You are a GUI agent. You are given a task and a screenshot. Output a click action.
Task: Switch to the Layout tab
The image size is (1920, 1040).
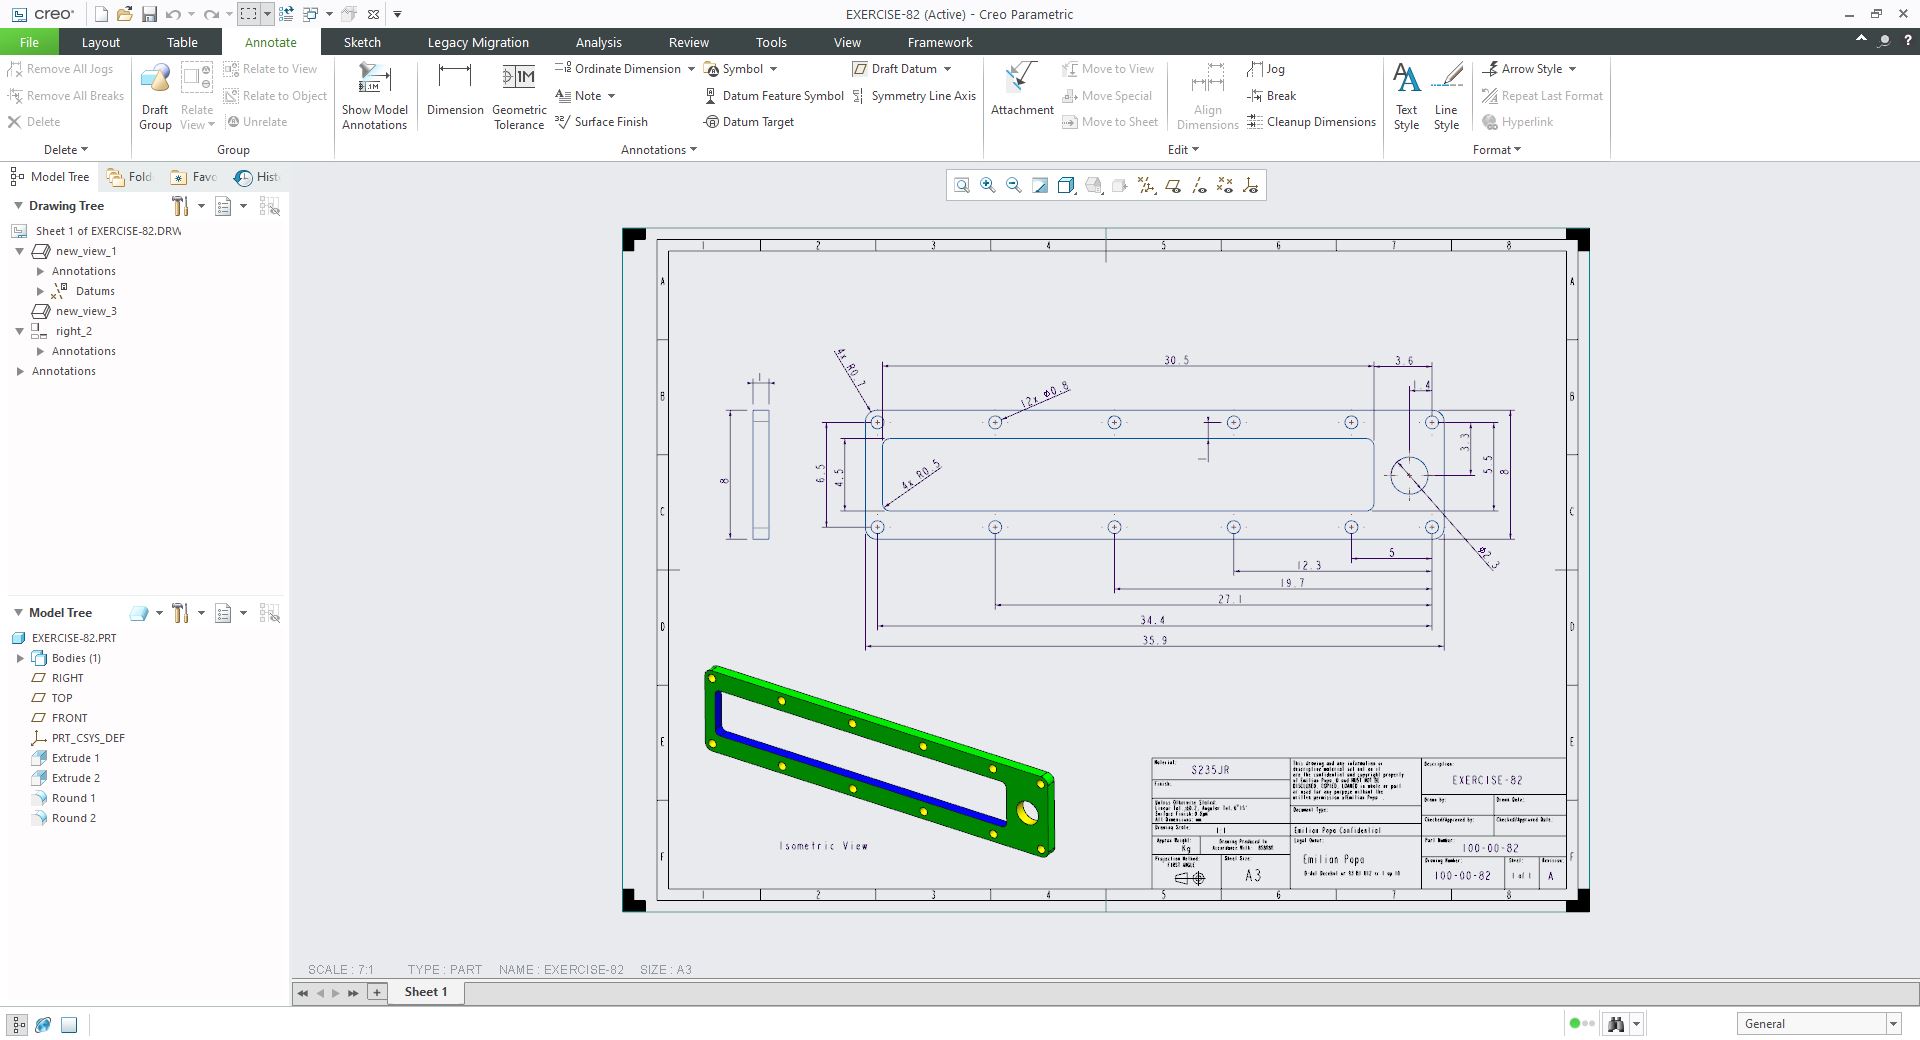[100, 42]
